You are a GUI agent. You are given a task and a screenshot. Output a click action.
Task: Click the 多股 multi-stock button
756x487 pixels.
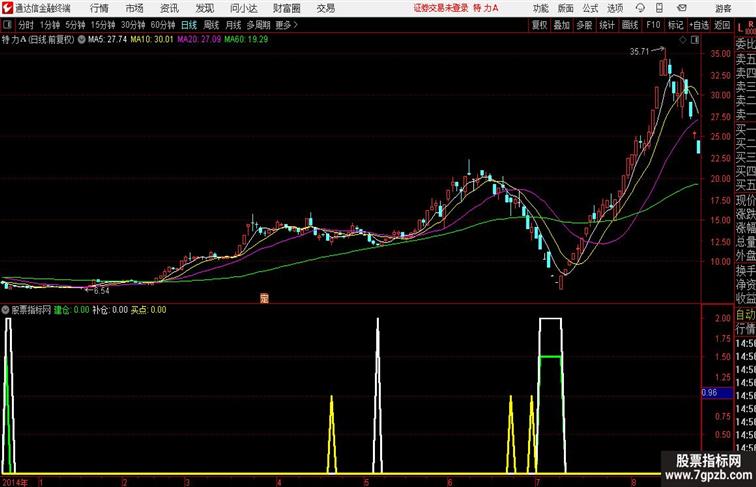coord(584,25)
